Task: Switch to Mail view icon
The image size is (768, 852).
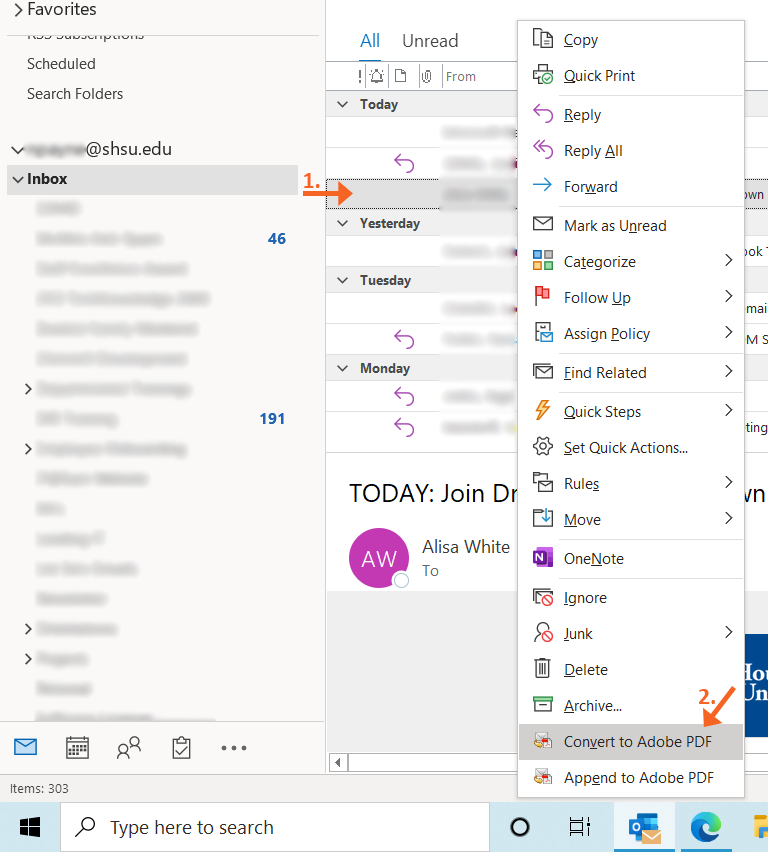Action: (25, 747)
